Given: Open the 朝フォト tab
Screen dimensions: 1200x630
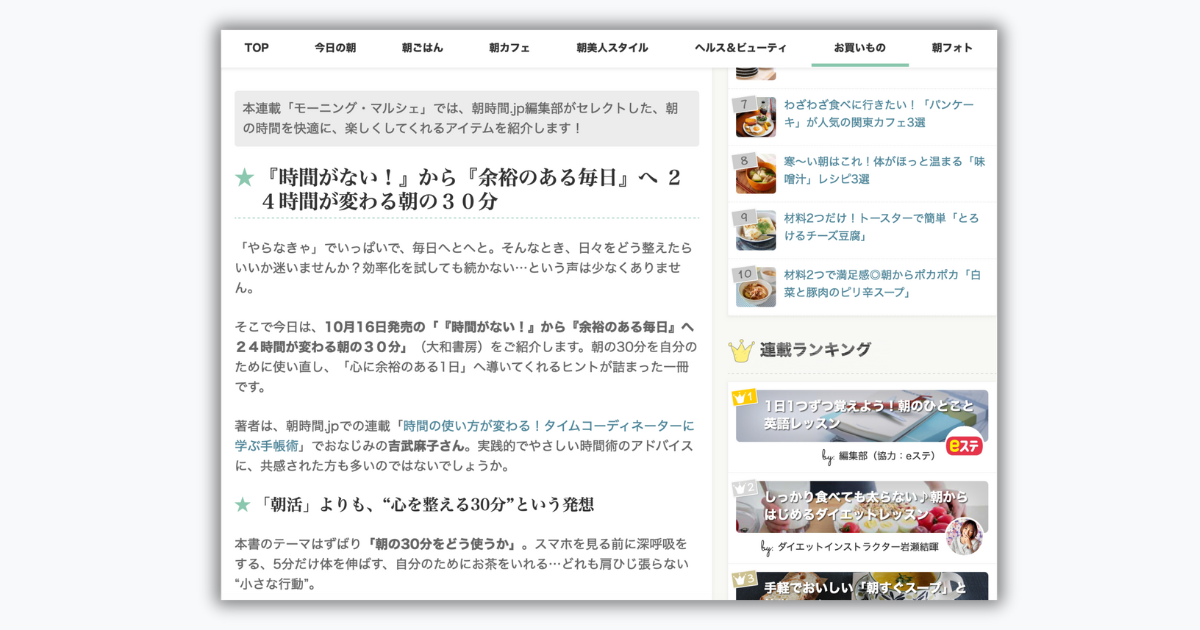Looking at the screenshot, I should coord(952,48).
